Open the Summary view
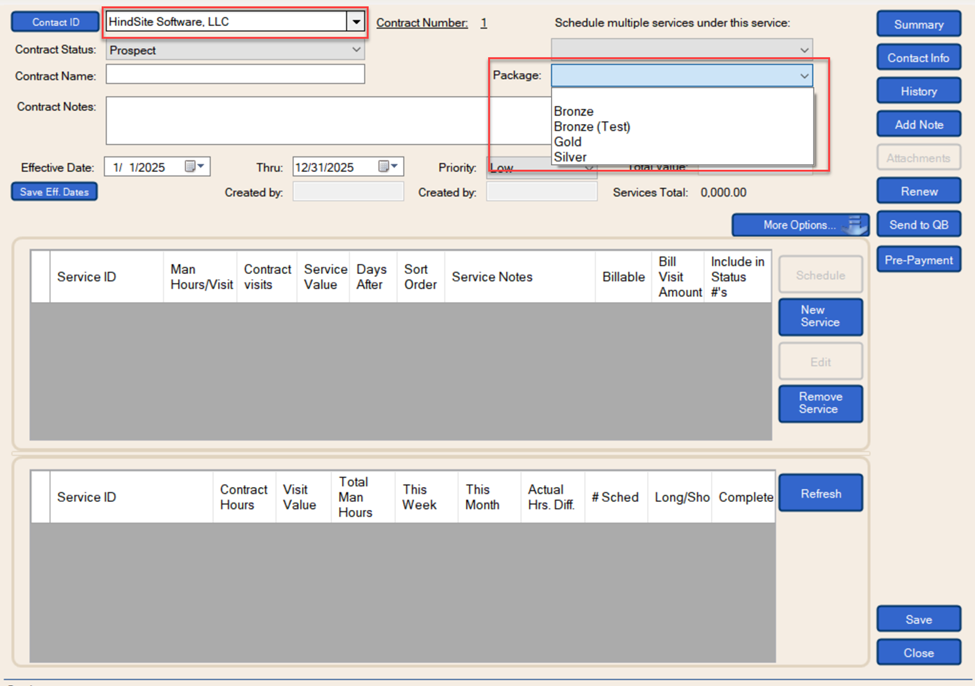The height and width of the screenshot is (686, 975). coord(918,25)
